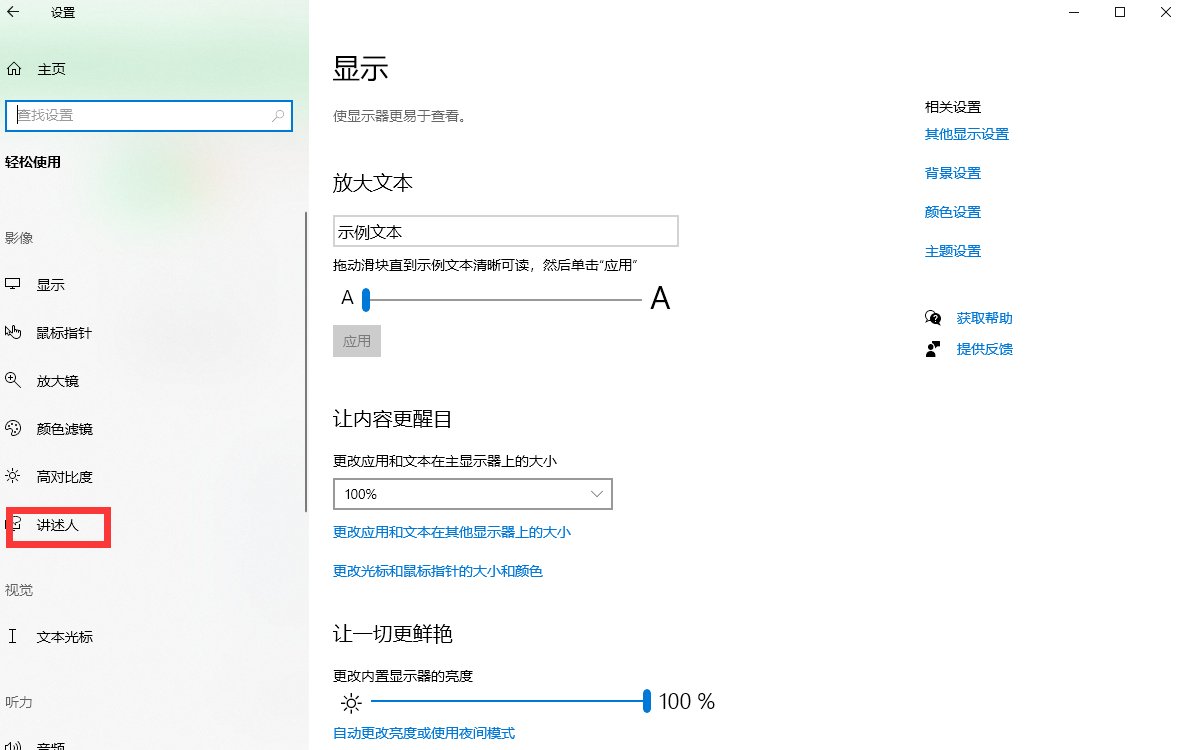The height and width of the screenshot is (750, 1180).
Task: Click the back arrow in title bar
Action: click(x=16, y=12)
